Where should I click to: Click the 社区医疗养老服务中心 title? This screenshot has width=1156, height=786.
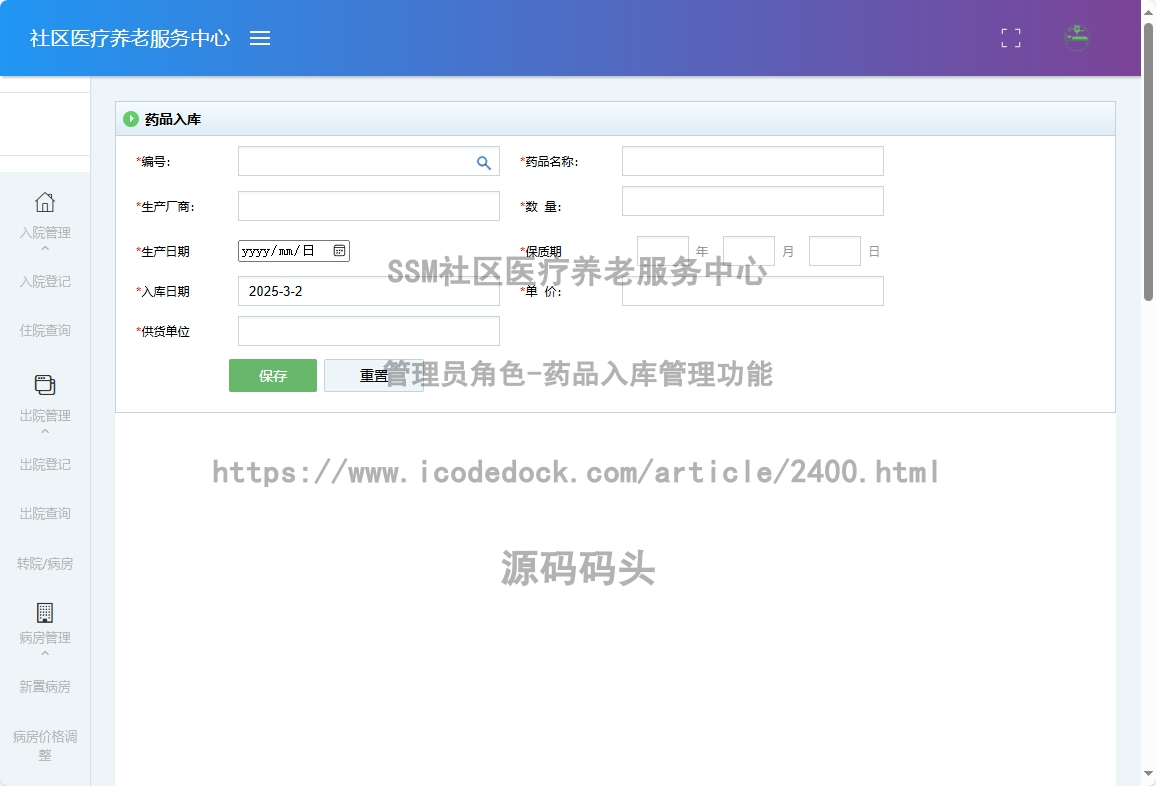pyautogui.click(x=130, y=38)
